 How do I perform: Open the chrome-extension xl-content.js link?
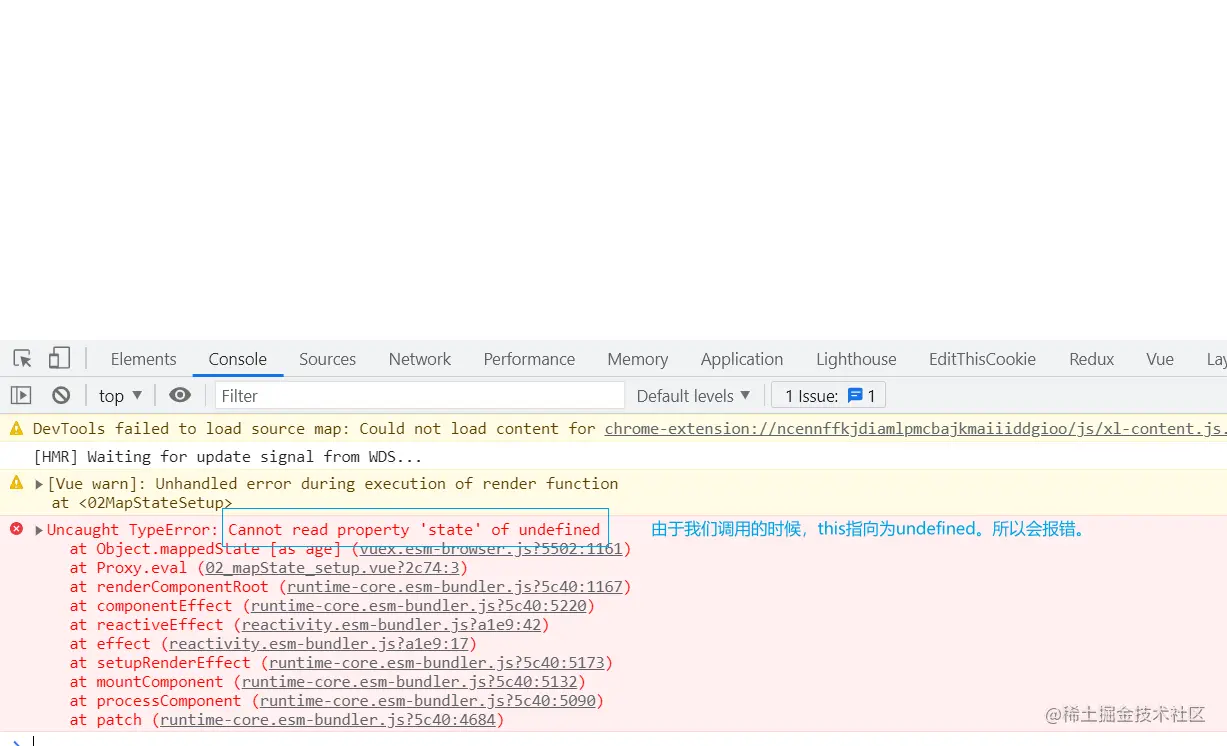tap(915, 428)
